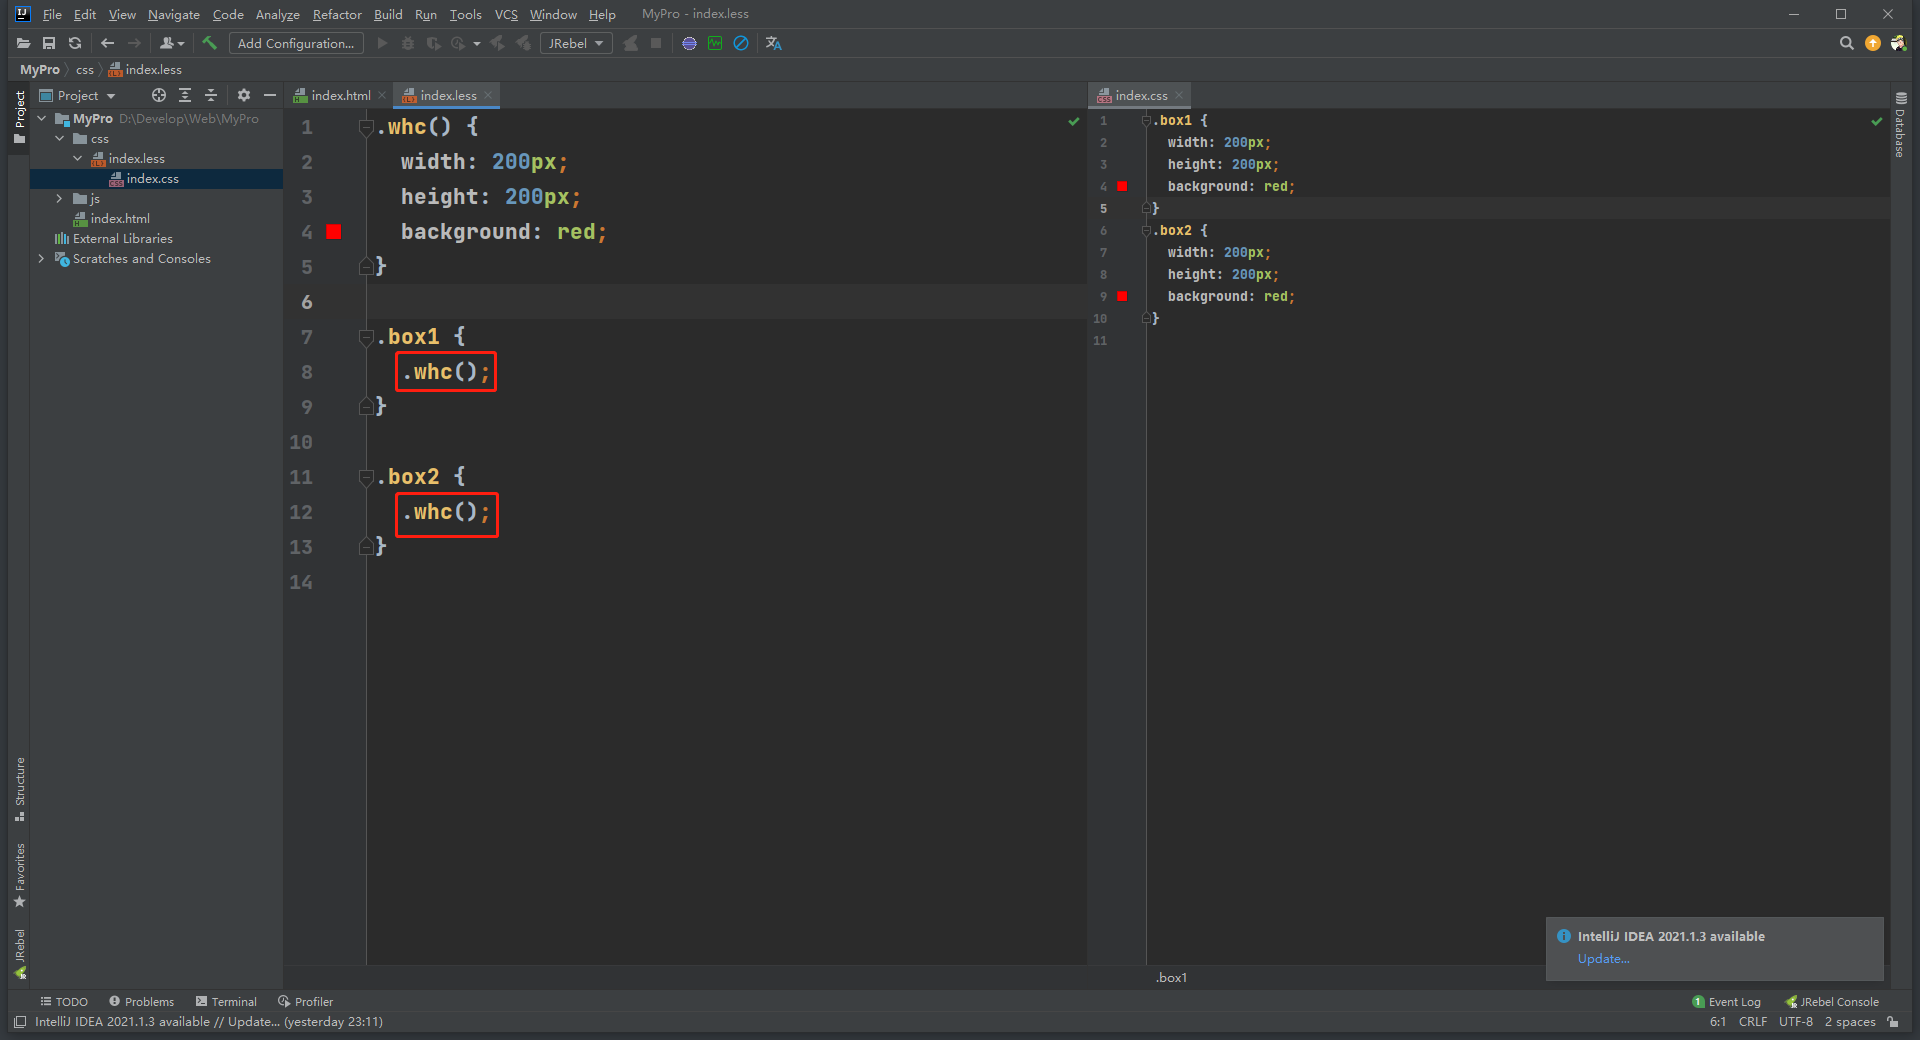Viewport: 1920px width, 1040px height.
Task: Click red swatch on line 4 of index.css
Action: click(x=1122, y=187)
